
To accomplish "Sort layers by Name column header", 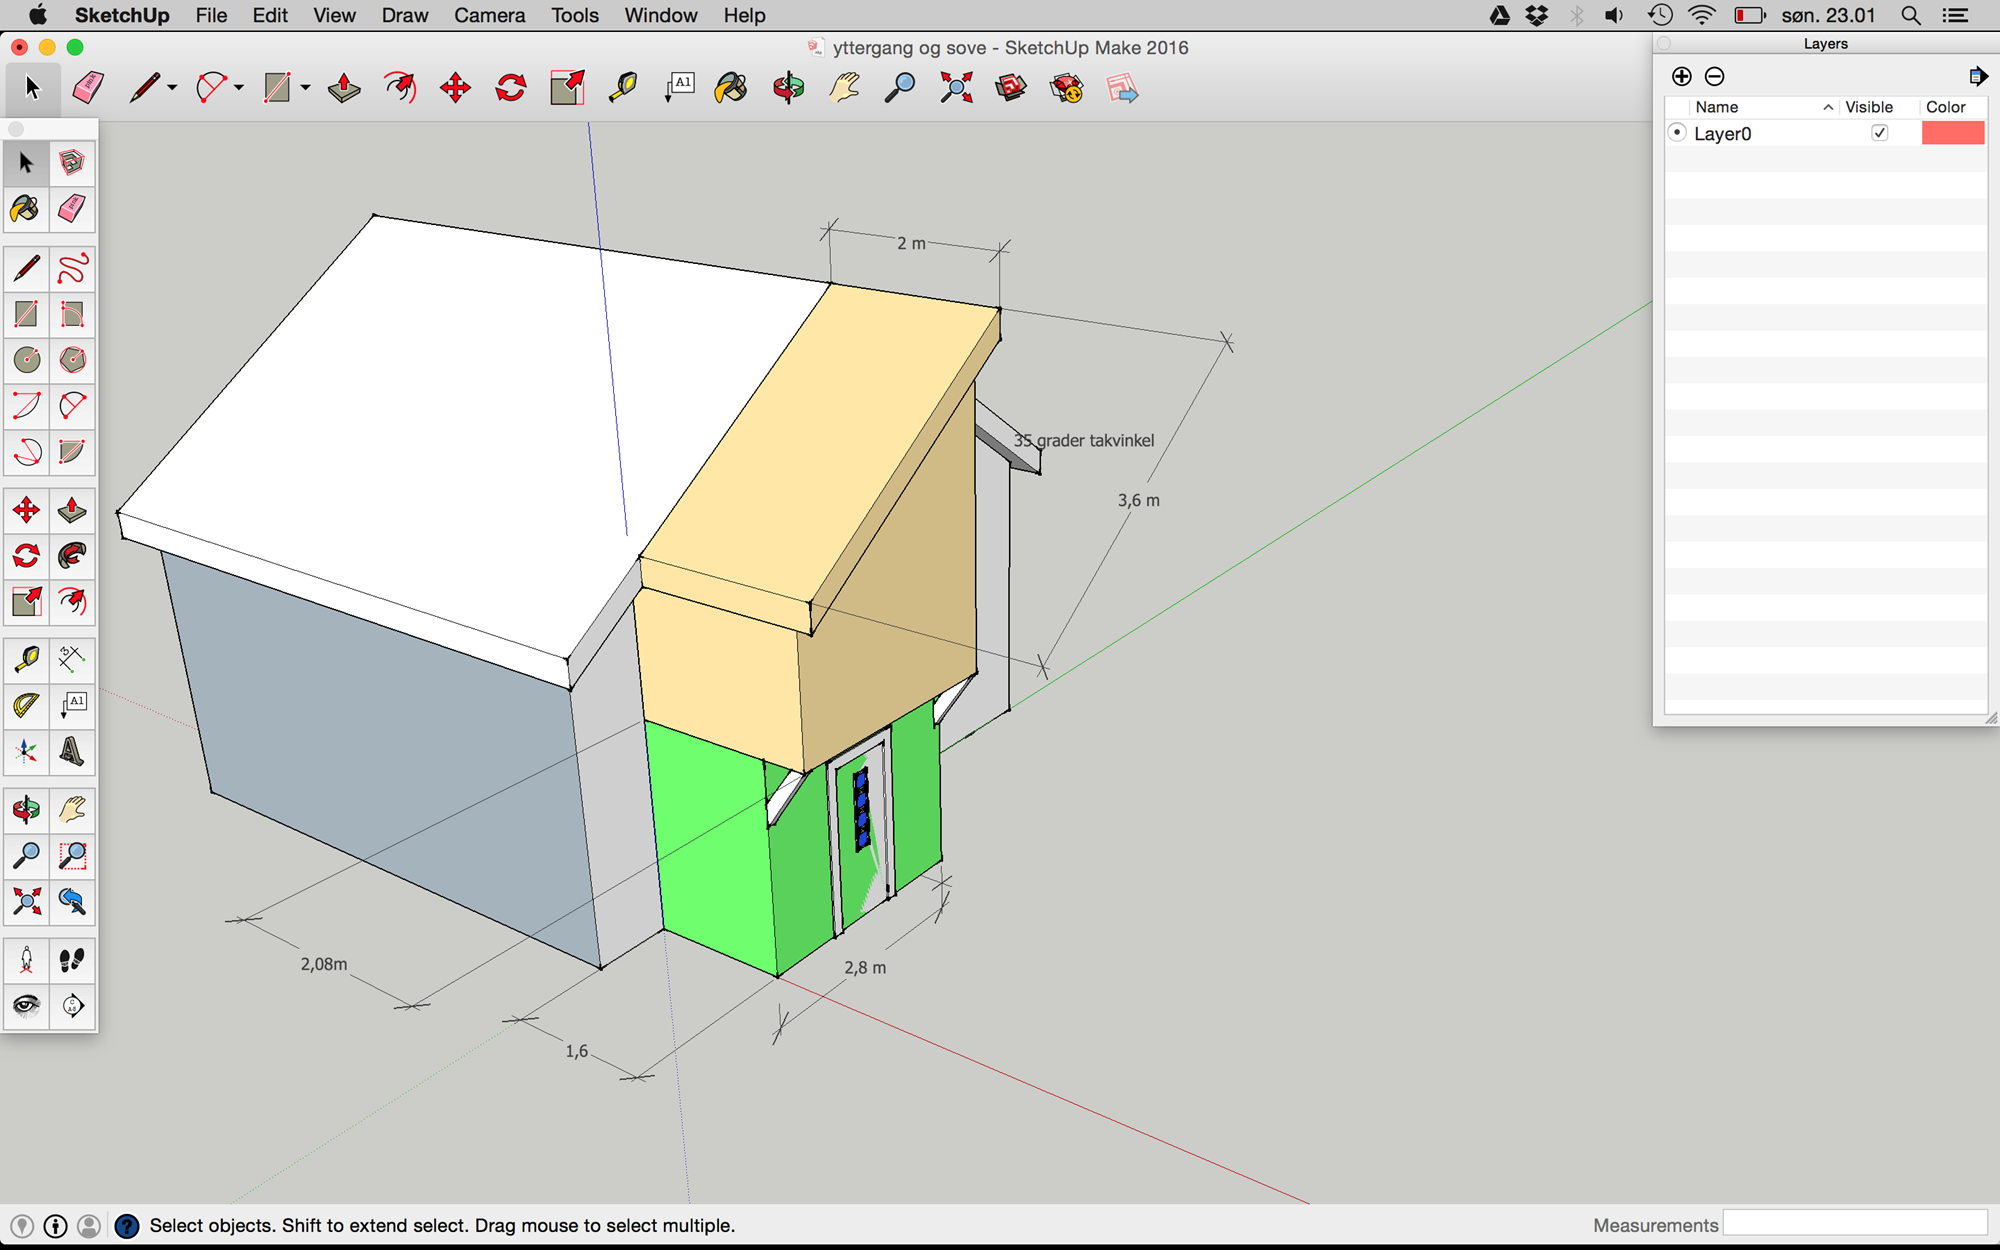I will tap(1717, 107).
